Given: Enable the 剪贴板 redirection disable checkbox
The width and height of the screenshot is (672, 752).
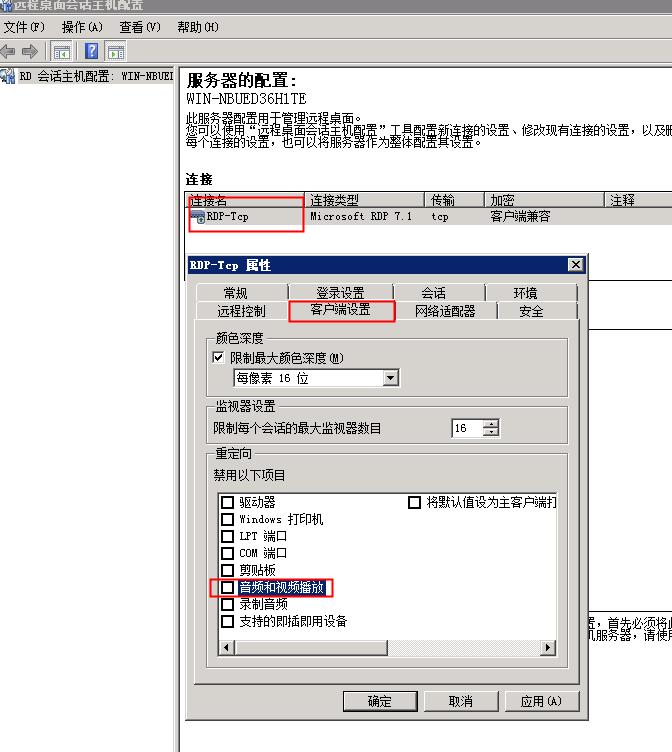Looking at the screenshot, I should pos(228,570).
